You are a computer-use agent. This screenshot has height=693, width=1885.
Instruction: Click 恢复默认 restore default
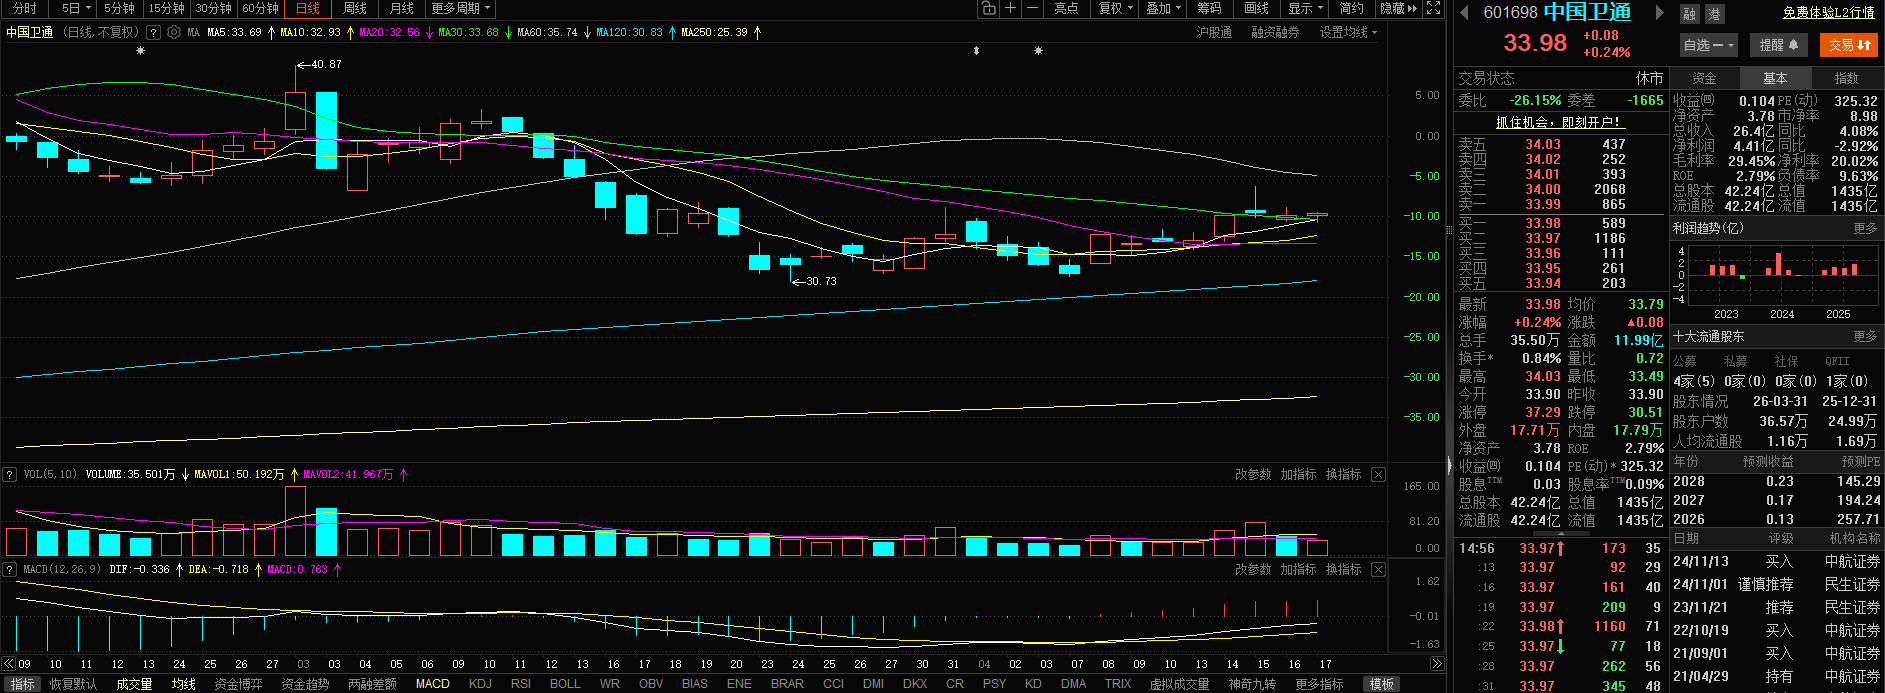pos(74,684)
